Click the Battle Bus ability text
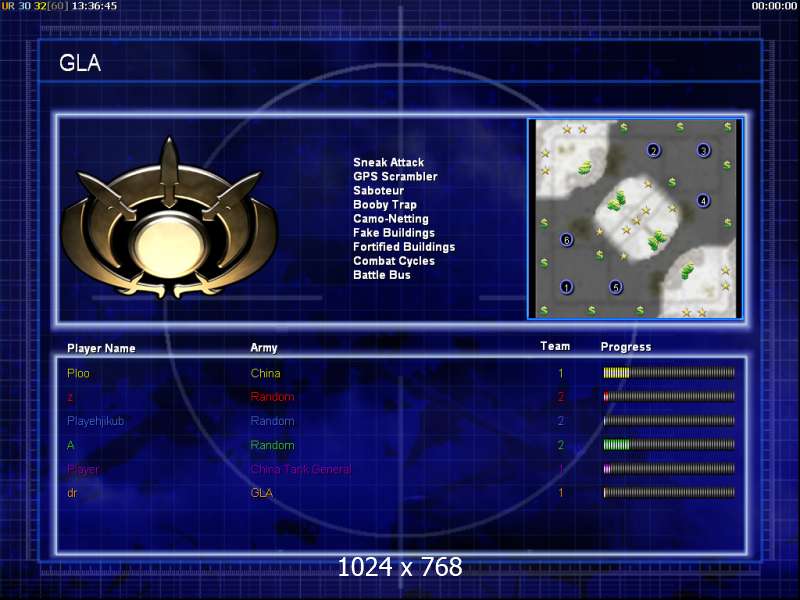 (x=382, y=275)
